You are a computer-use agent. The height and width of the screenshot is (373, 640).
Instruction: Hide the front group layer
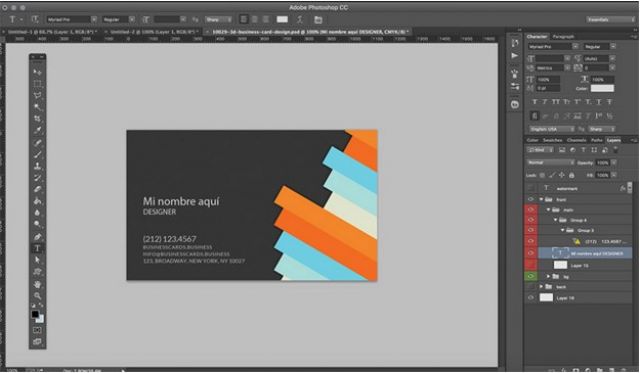click(x=531, y=199)
